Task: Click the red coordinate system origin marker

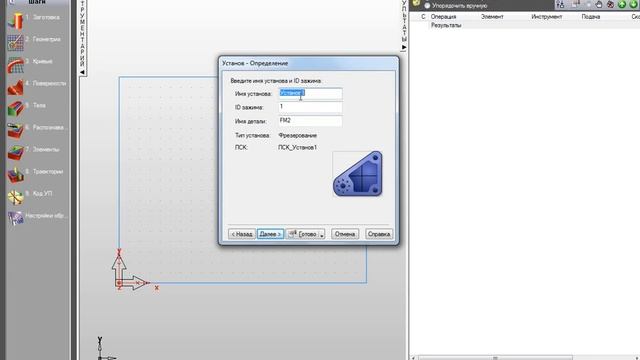Action: (x=119, y=283)
